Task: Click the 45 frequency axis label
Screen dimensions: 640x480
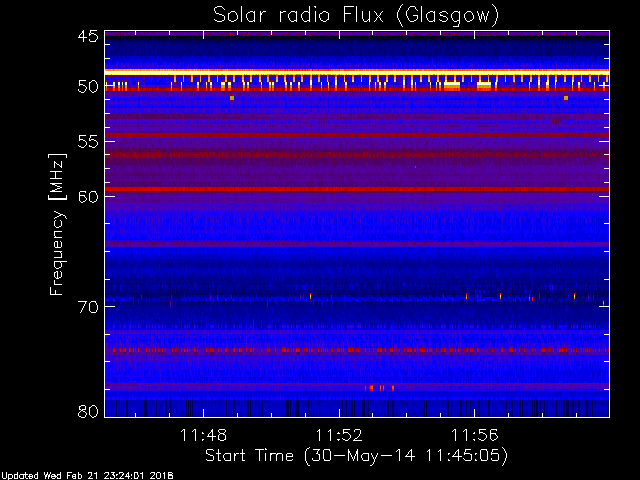Action: point(88,36)
